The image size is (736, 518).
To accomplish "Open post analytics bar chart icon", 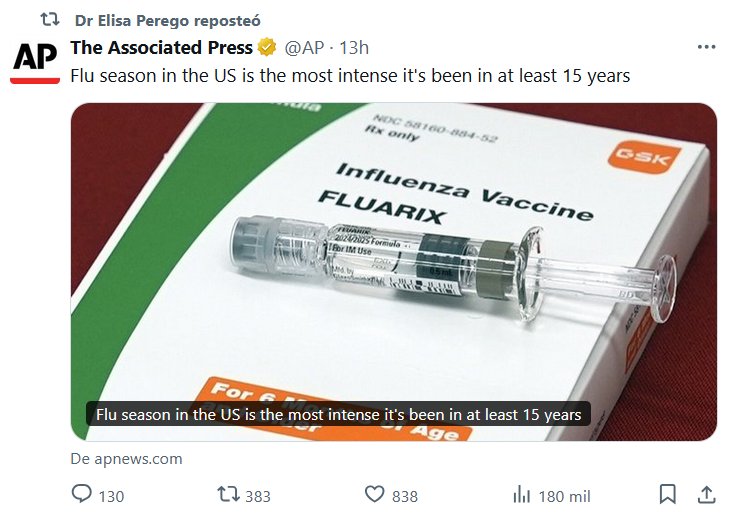I will (521, 495).
